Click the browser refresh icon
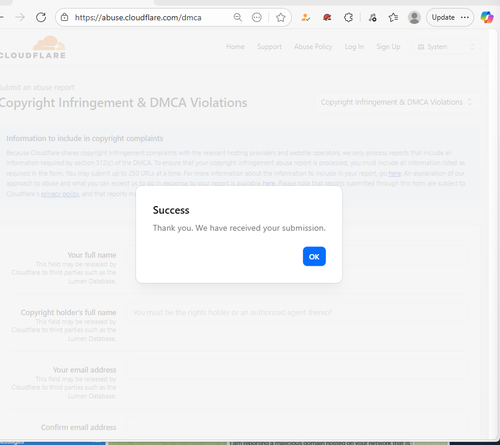This screenshot has height=445, width=500. [41, 17]
